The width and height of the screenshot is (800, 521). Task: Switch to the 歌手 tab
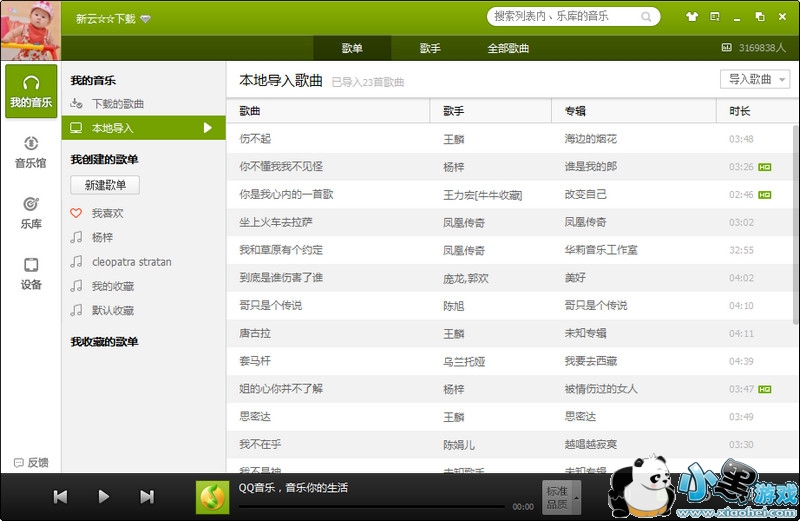(x=430, y=48)
